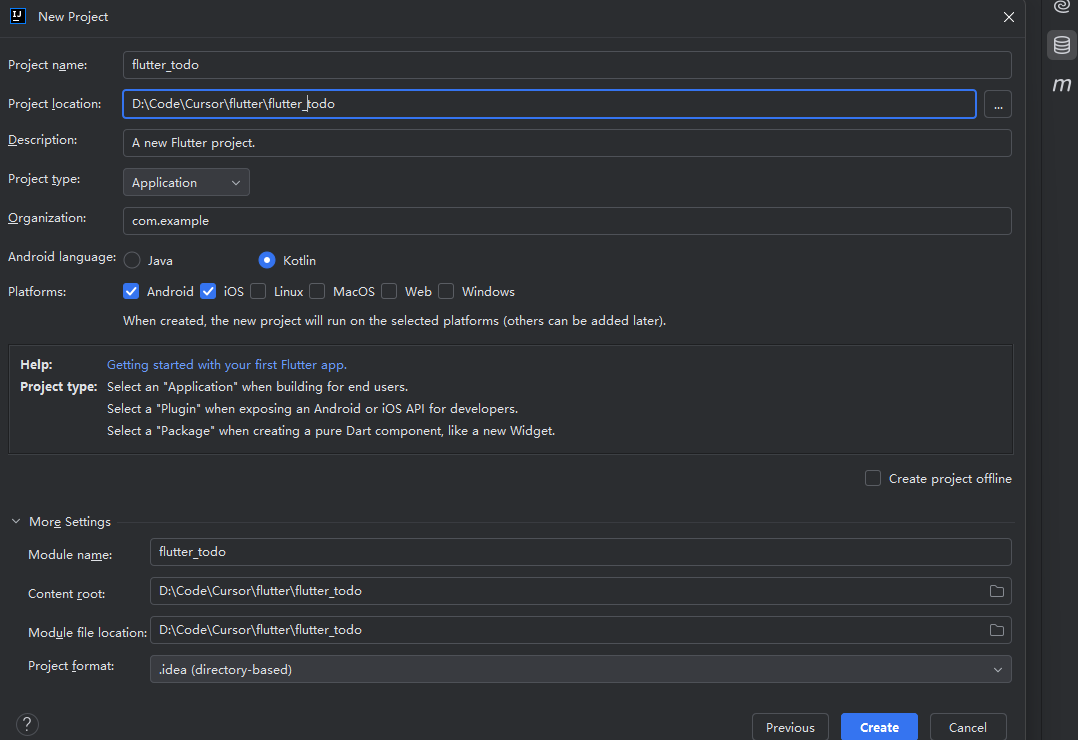Focus the Project name field
This screenshot has height=740, width=1078.
567,65
